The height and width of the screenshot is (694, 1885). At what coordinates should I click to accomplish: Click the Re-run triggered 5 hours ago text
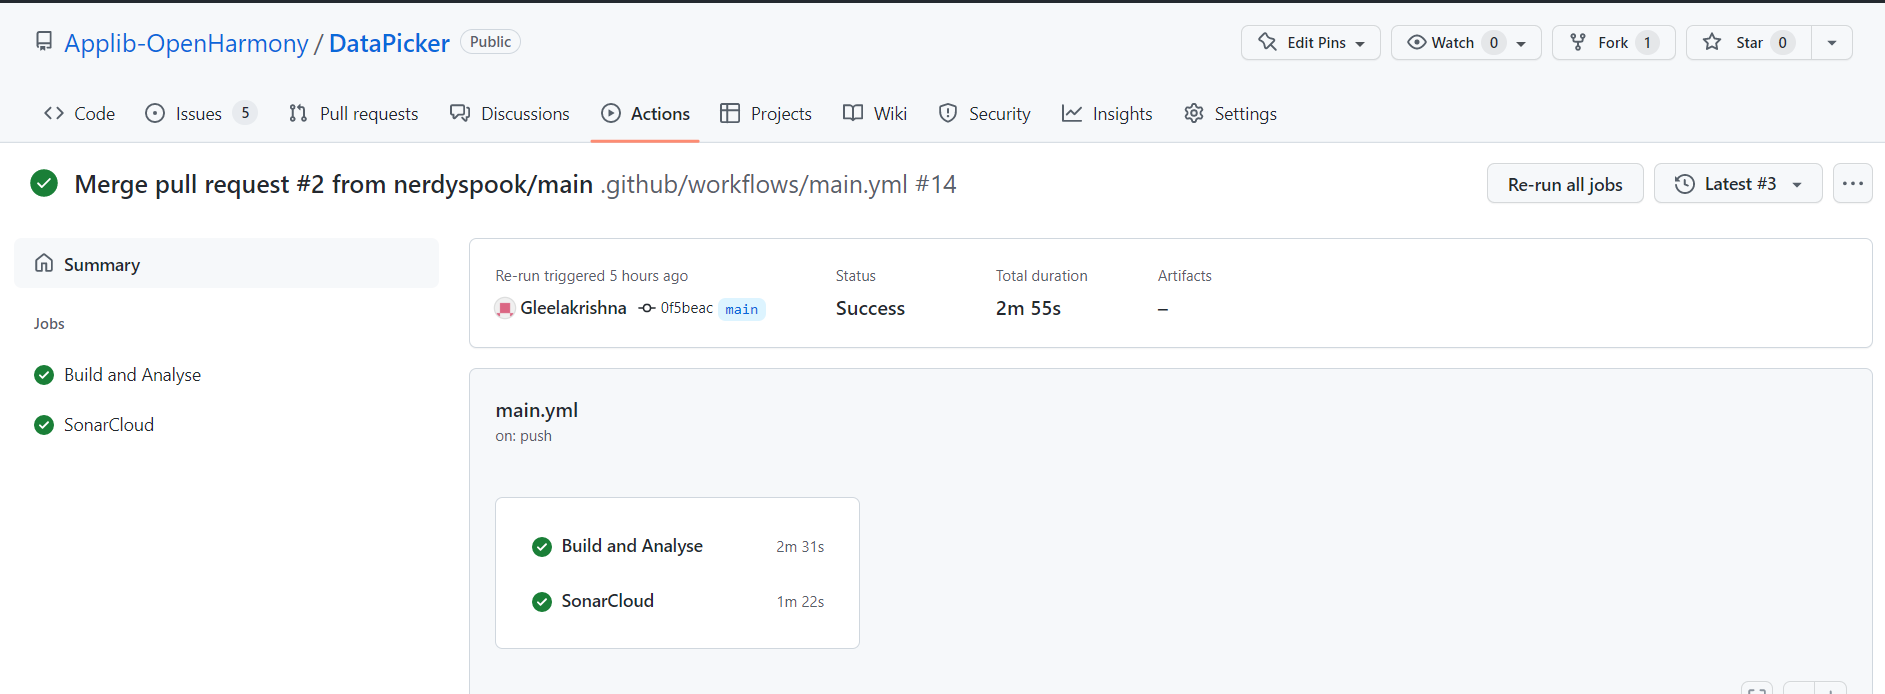coord(591,276)
